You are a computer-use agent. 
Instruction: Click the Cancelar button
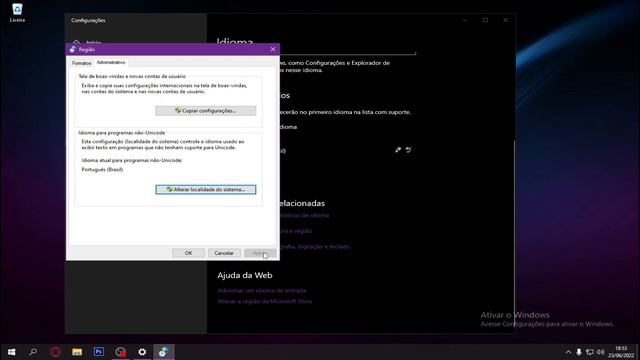(x=224, y=253)
